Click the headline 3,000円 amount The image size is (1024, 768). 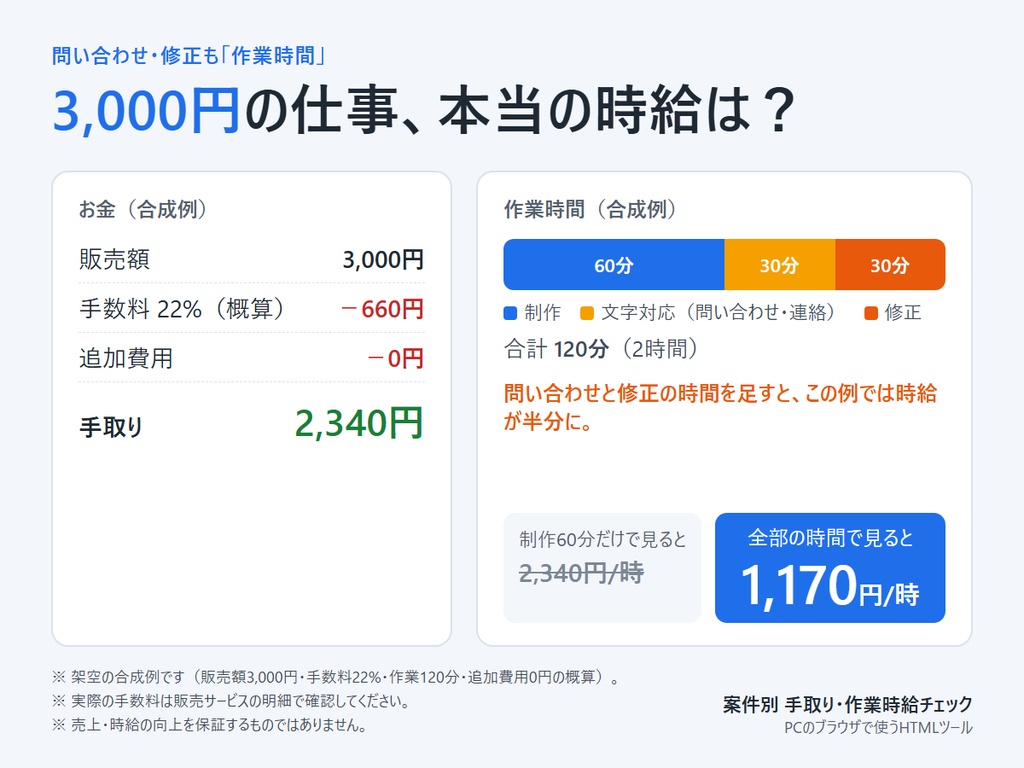pos(146,110)
